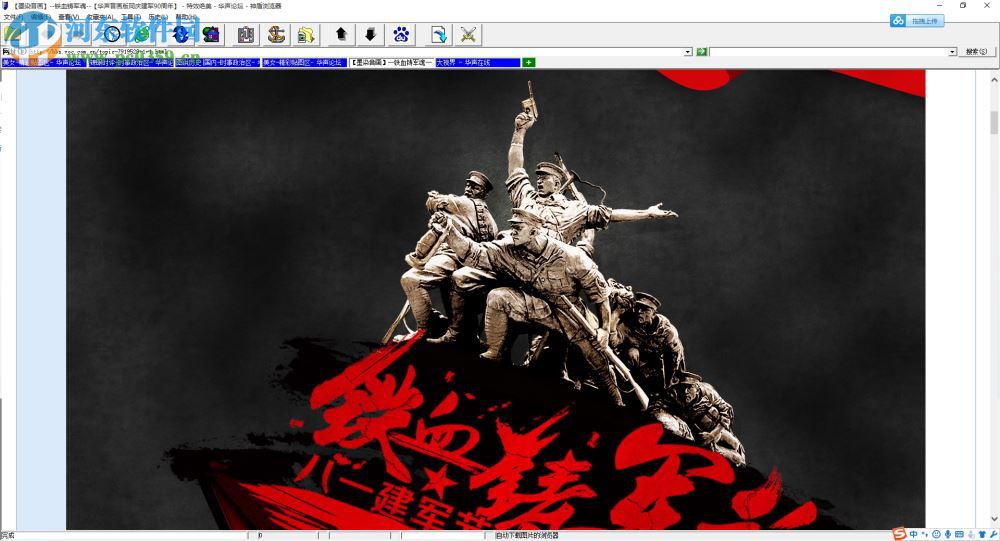Click the clock history toolbar icon

pos(113,34)
